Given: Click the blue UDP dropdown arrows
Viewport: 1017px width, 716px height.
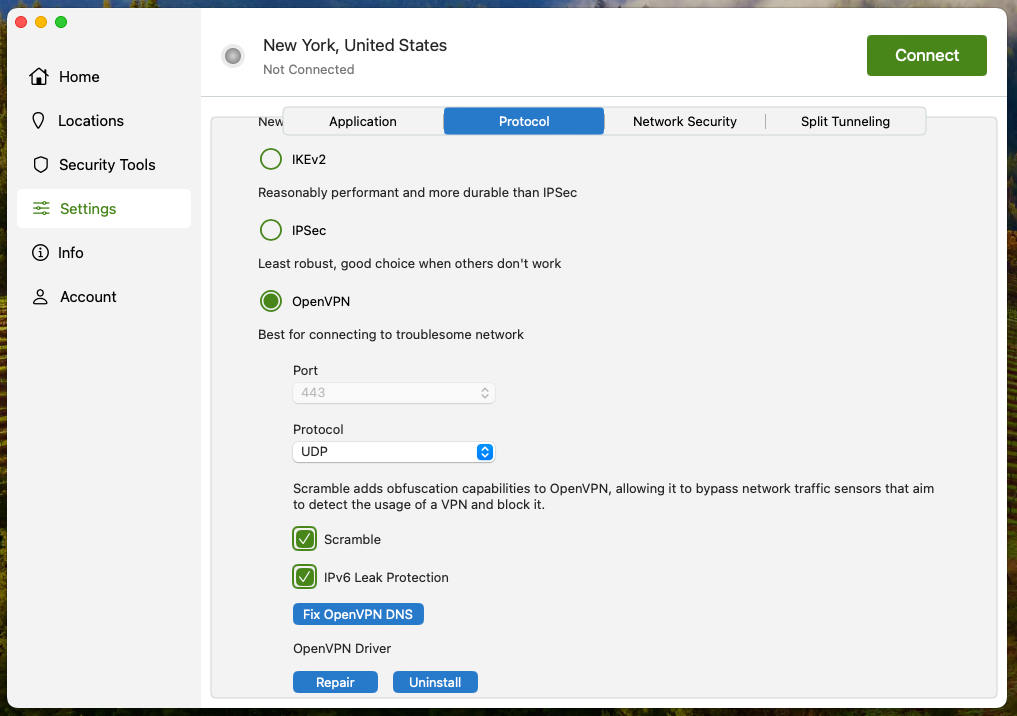Looking at the screenshot, I should tap(485, 451).
